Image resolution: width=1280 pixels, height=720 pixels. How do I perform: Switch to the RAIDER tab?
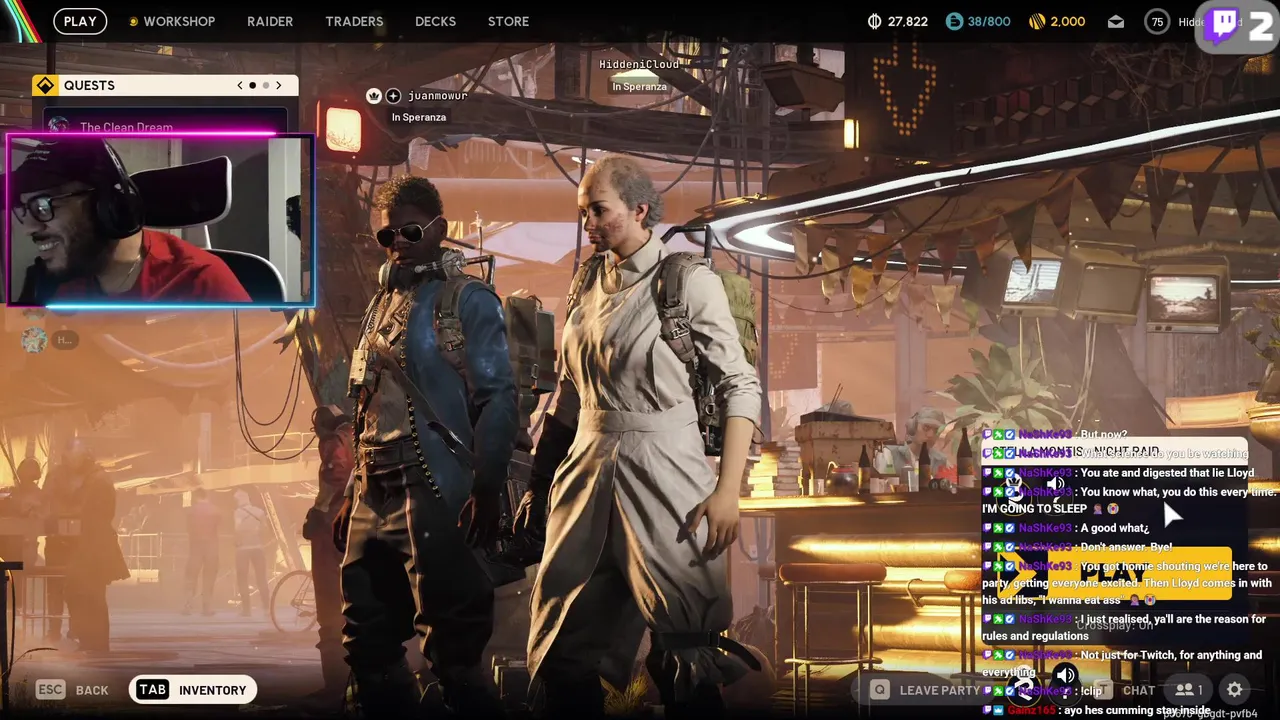pyautogui.click(x=270, y=21)
